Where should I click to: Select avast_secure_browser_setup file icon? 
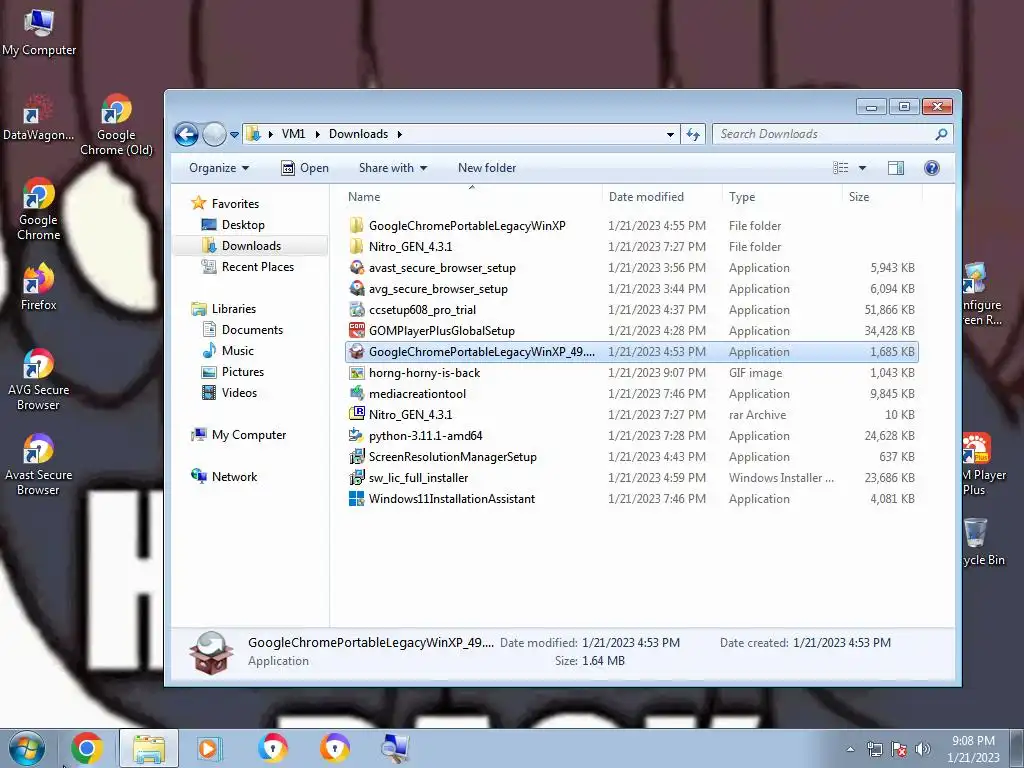tap(357, 268)
